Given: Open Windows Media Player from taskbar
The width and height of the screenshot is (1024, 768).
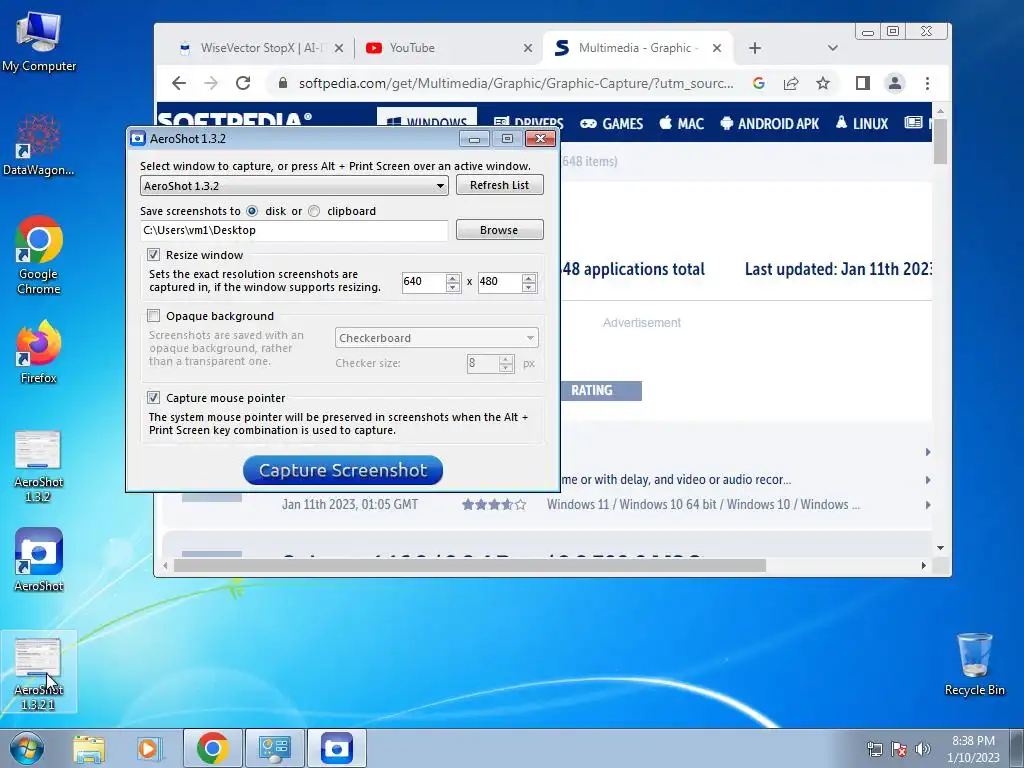Looking at the screenshot, I should pos(150,748).
